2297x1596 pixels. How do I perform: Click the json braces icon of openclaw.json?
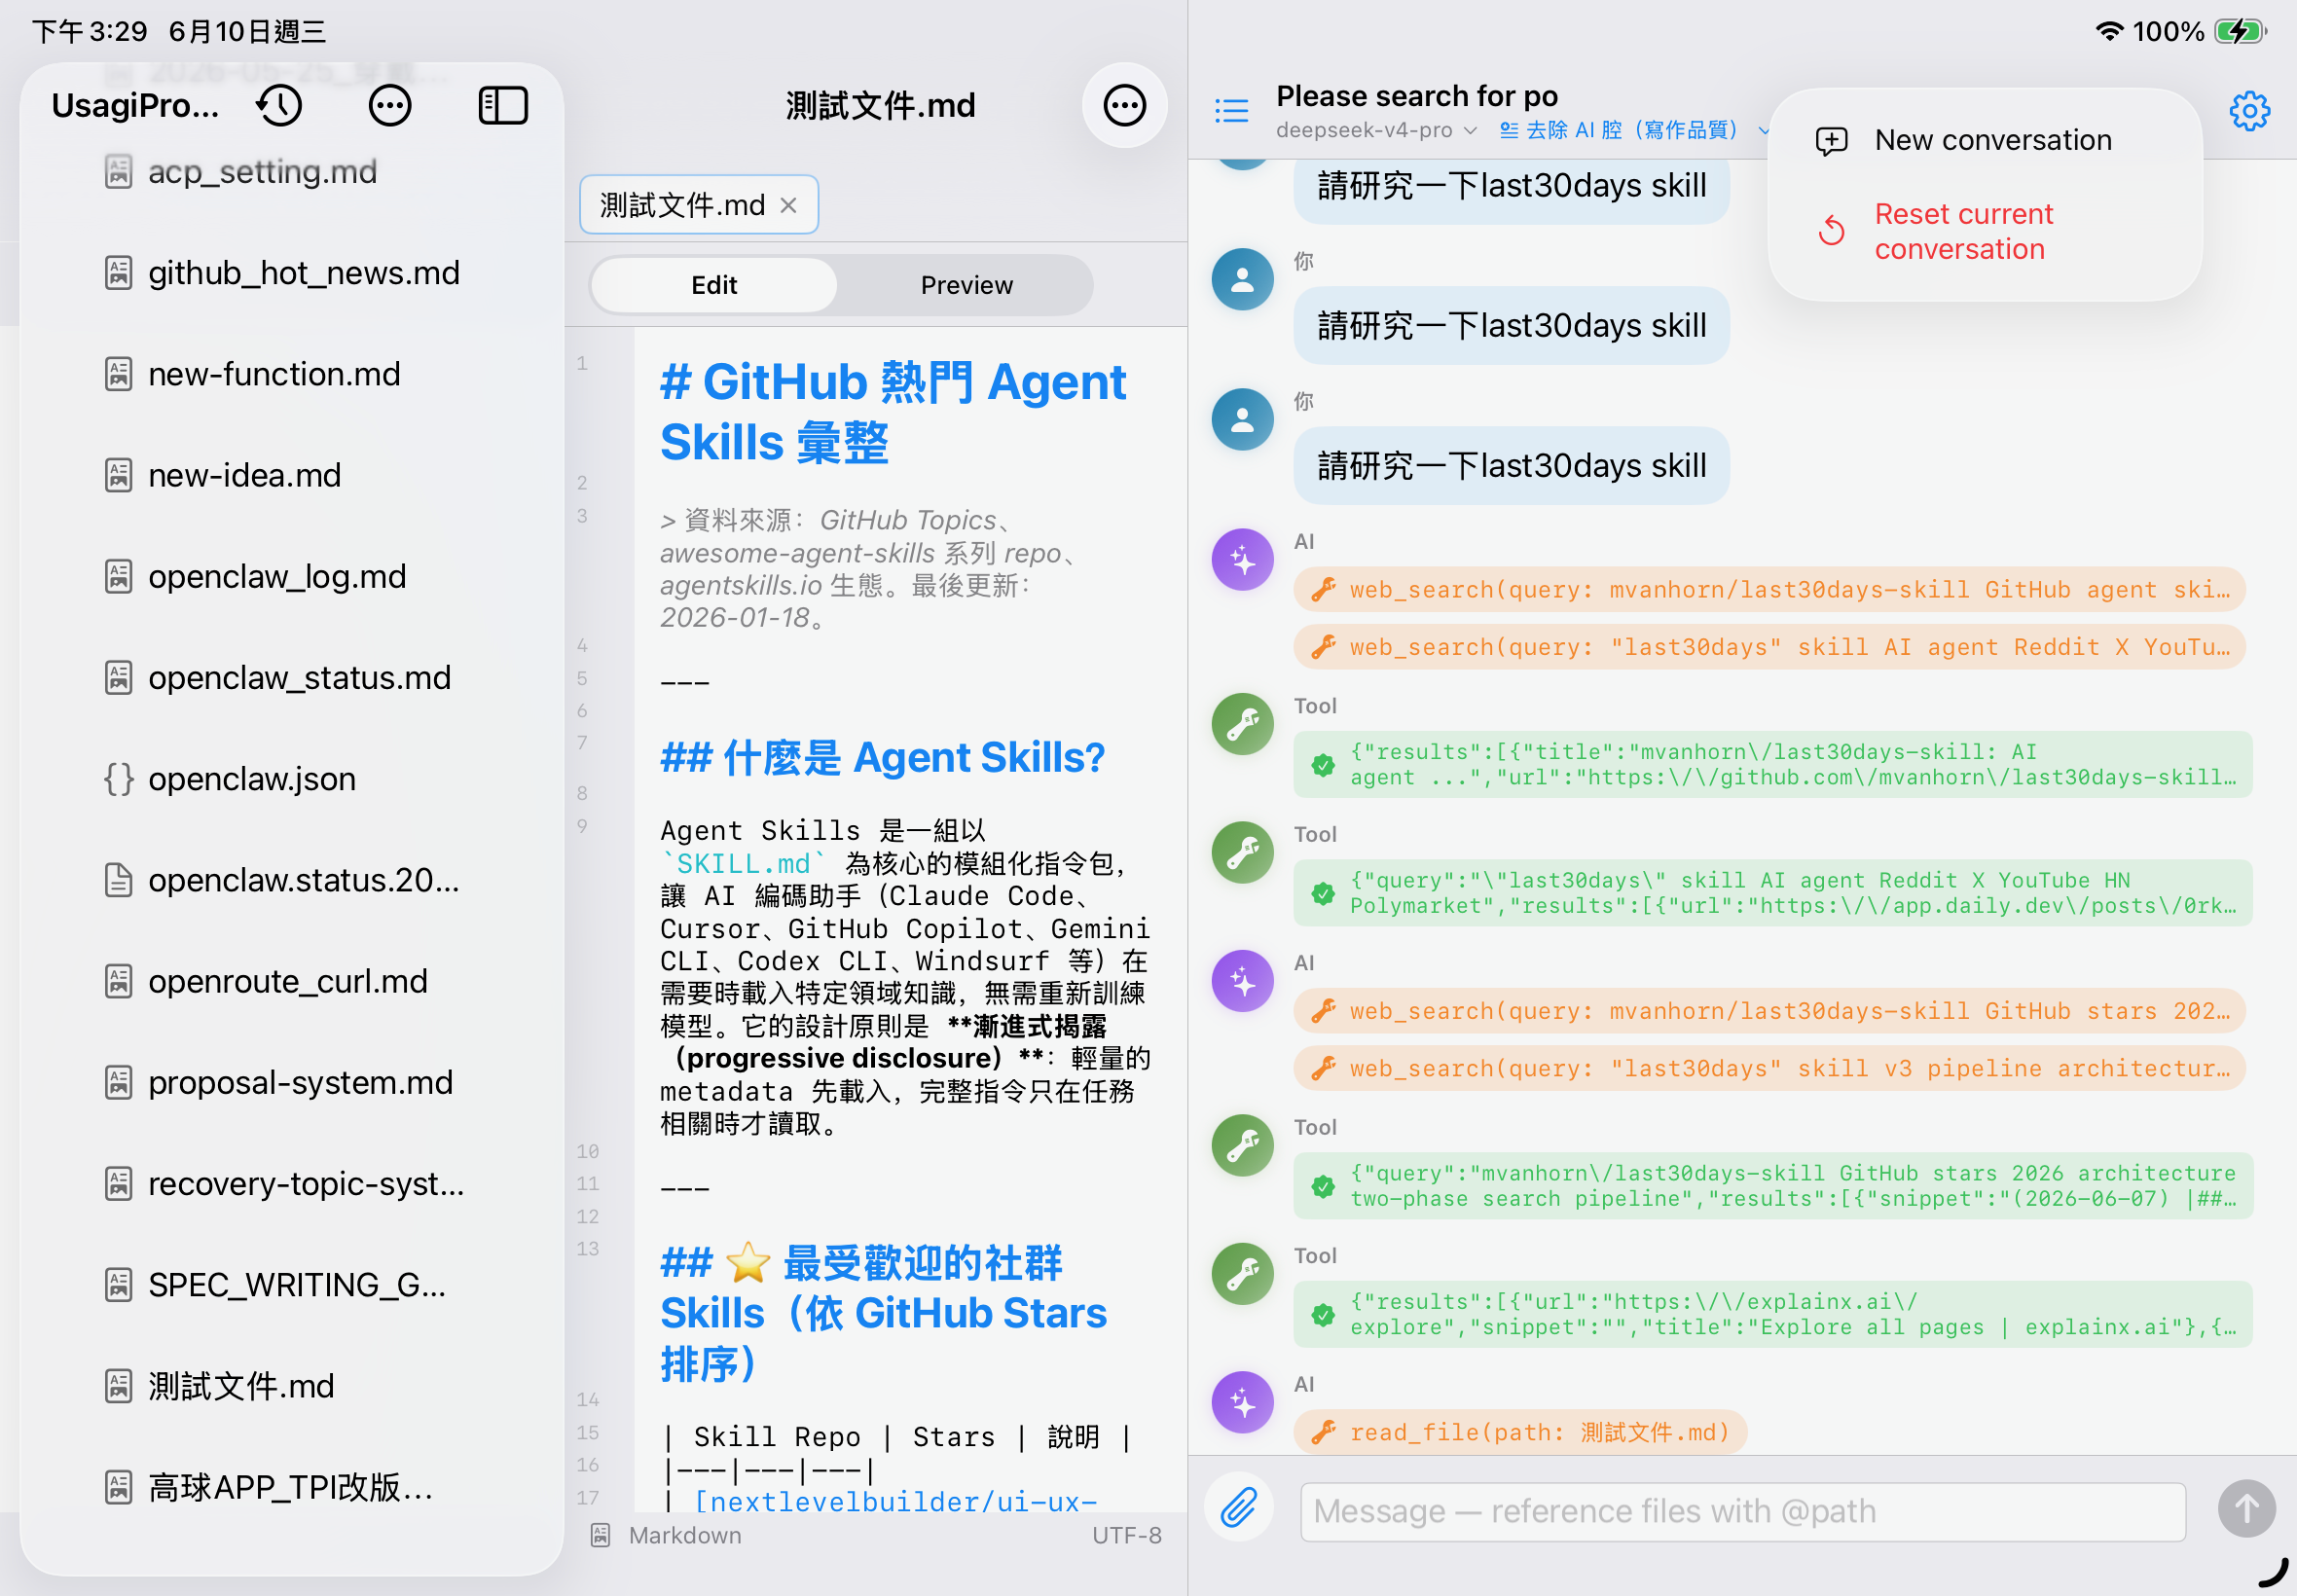coord(118,778)
